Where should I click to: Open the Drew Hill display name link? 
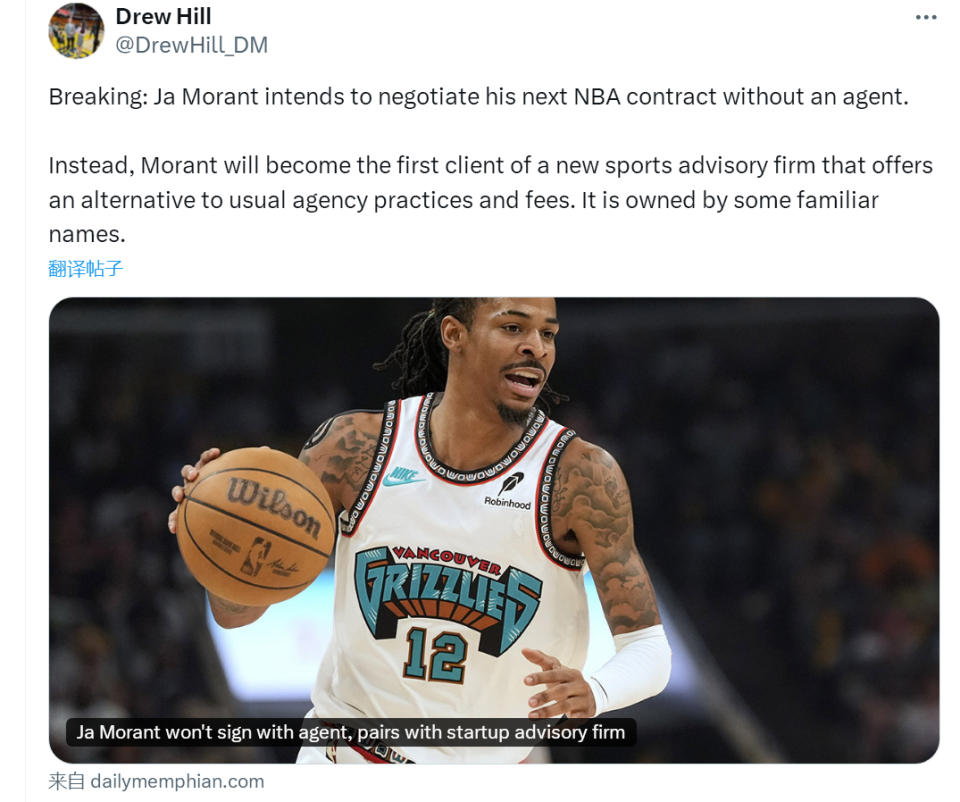point(163,17)
